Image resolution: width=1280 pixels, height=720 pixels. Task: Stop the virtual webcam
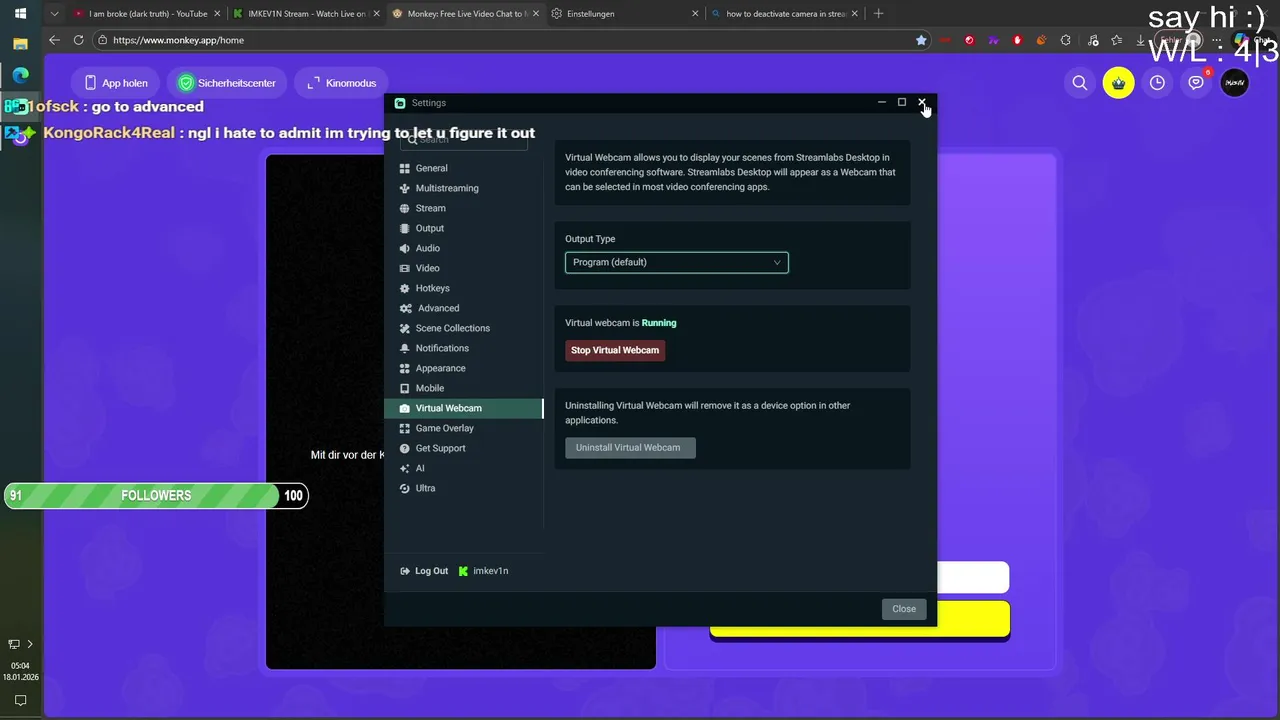coord(615,350)
